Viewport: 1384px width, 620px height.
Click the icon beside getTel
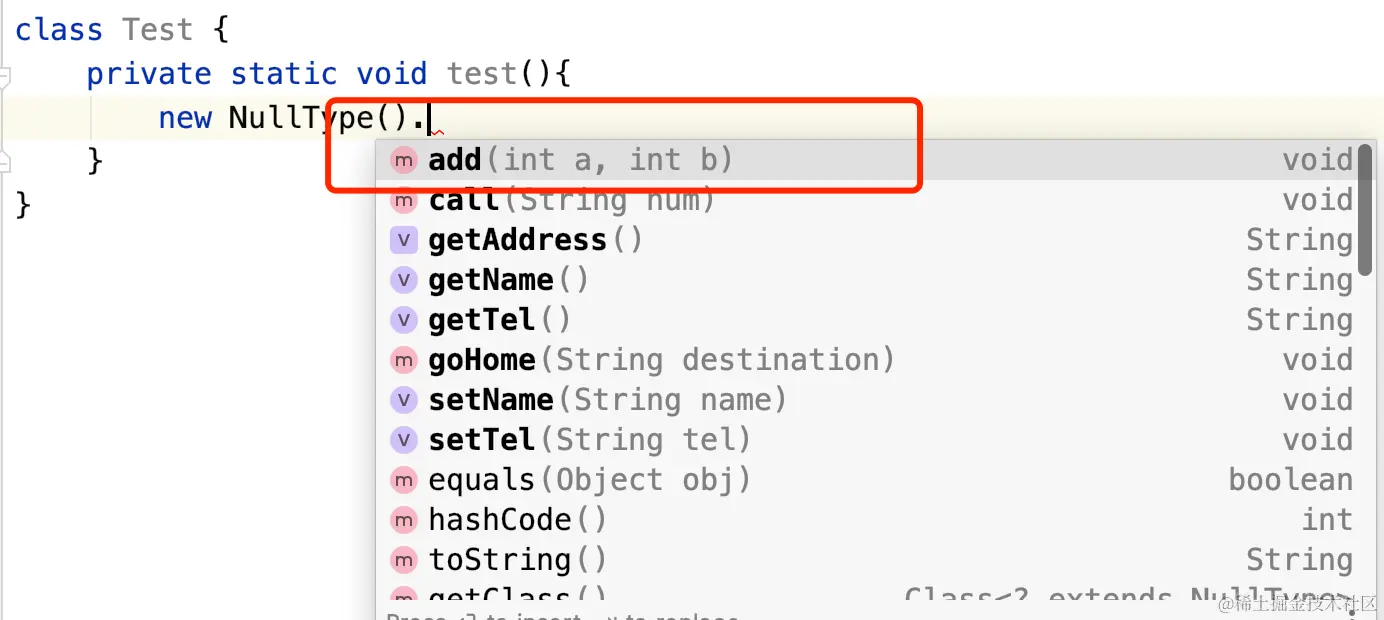[x=403, y=320]
